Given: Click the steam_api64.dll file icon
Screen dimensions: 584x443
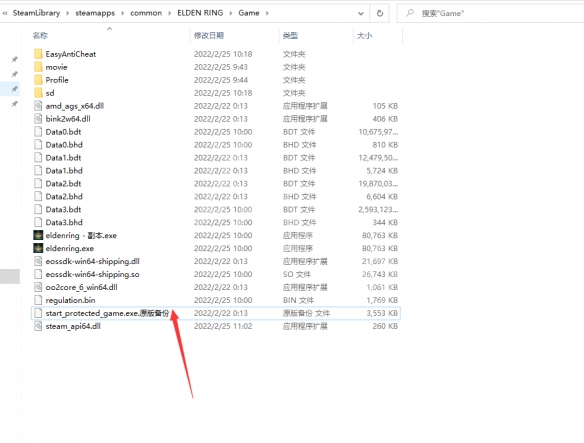Looking at the screenshot, I should (x=38, y=326).
